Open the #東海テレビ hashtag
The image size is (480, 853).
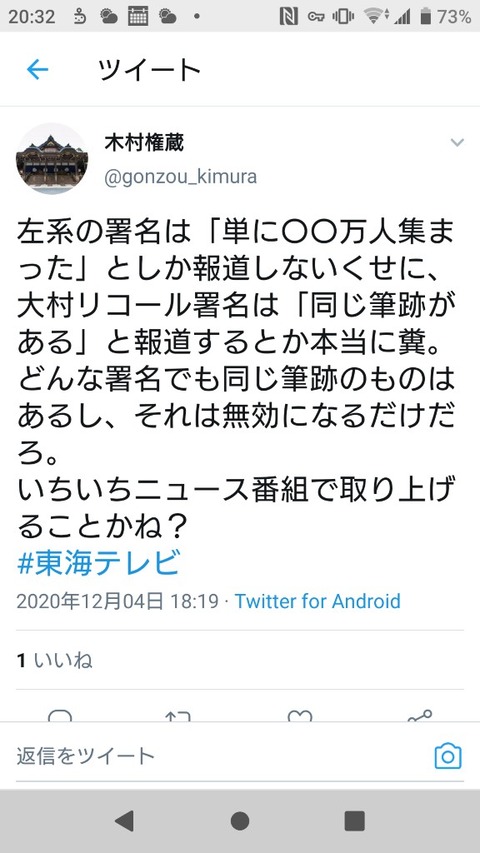point(99,564)
